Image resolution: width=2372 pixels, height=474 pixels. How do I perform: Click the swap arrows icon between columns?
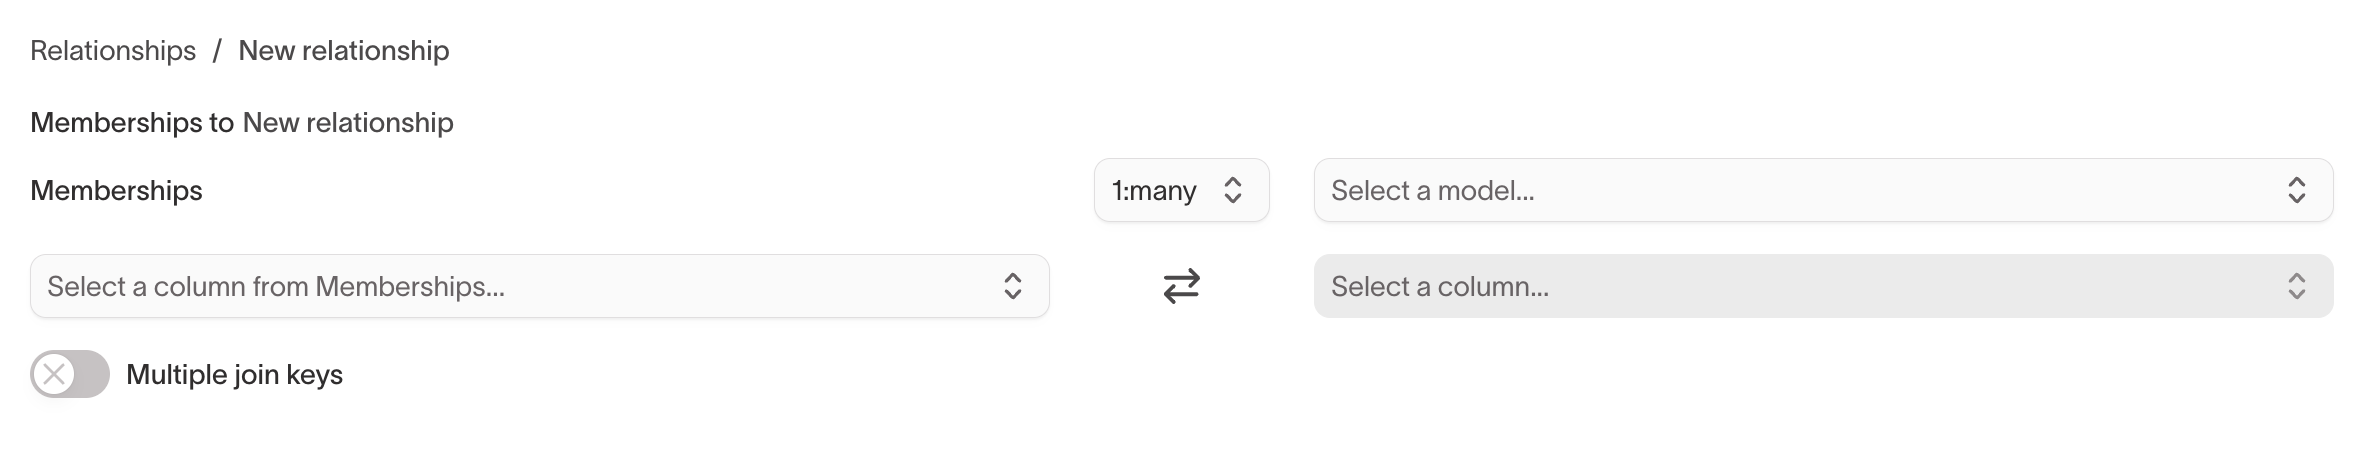pyautogui.click(x=1181, y=287)
